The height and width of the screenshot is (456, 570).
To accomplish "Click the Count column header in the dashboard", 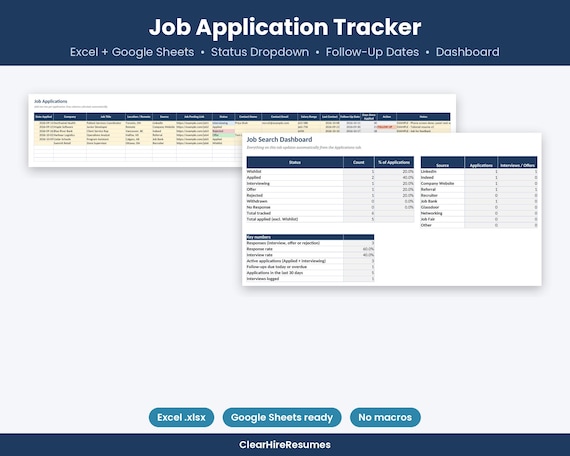I will click(358, 162).
